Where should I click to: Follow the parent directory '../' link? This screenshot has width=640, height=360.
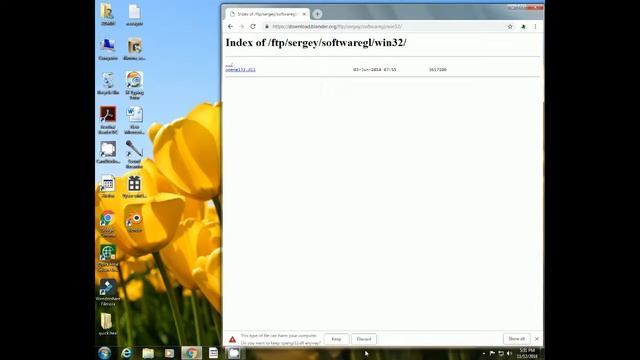tap(229, 65)
